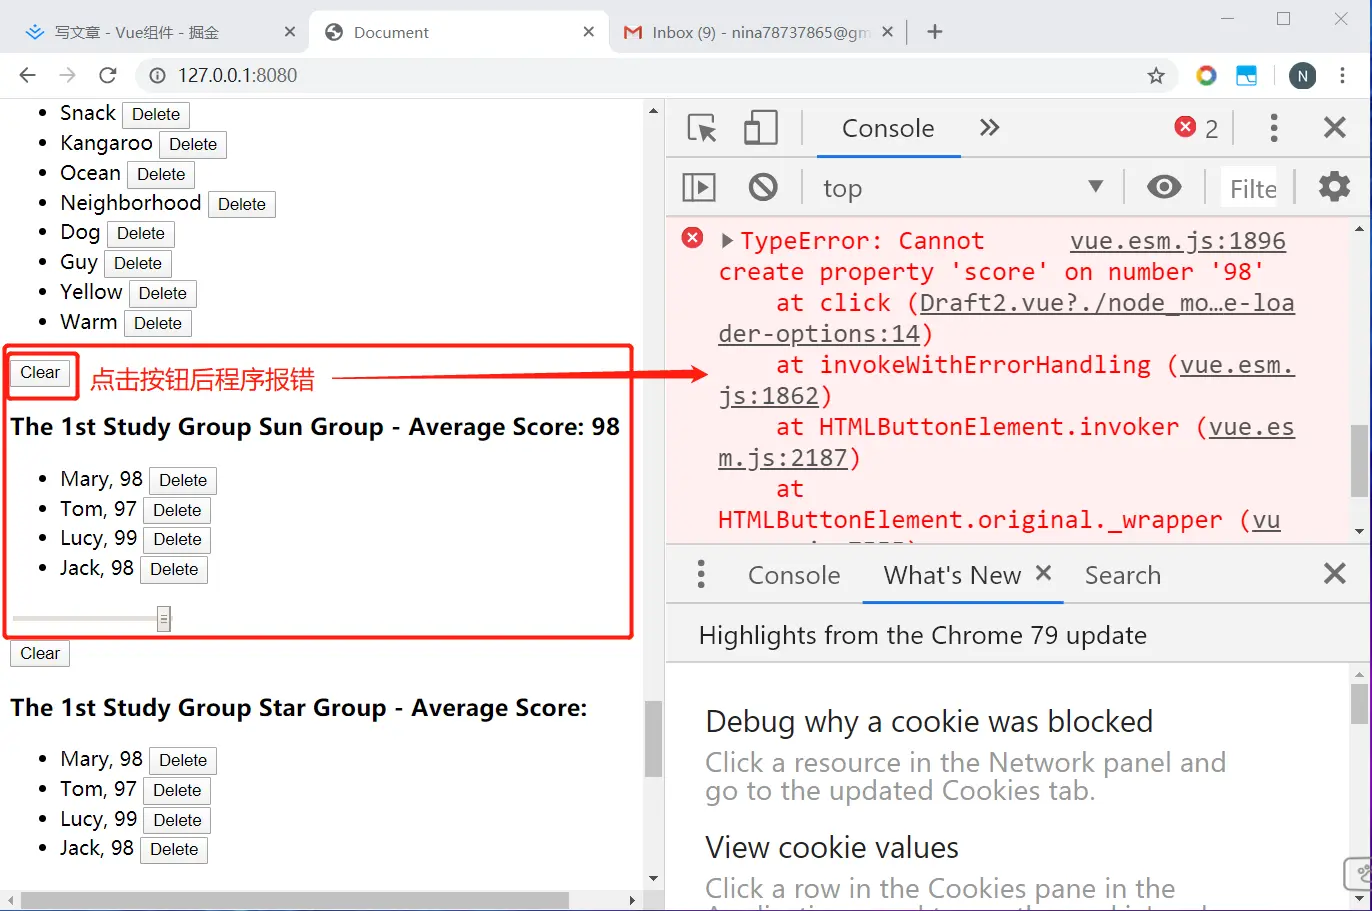Bookmark this page with the star icon

[x=1156, y=75]
